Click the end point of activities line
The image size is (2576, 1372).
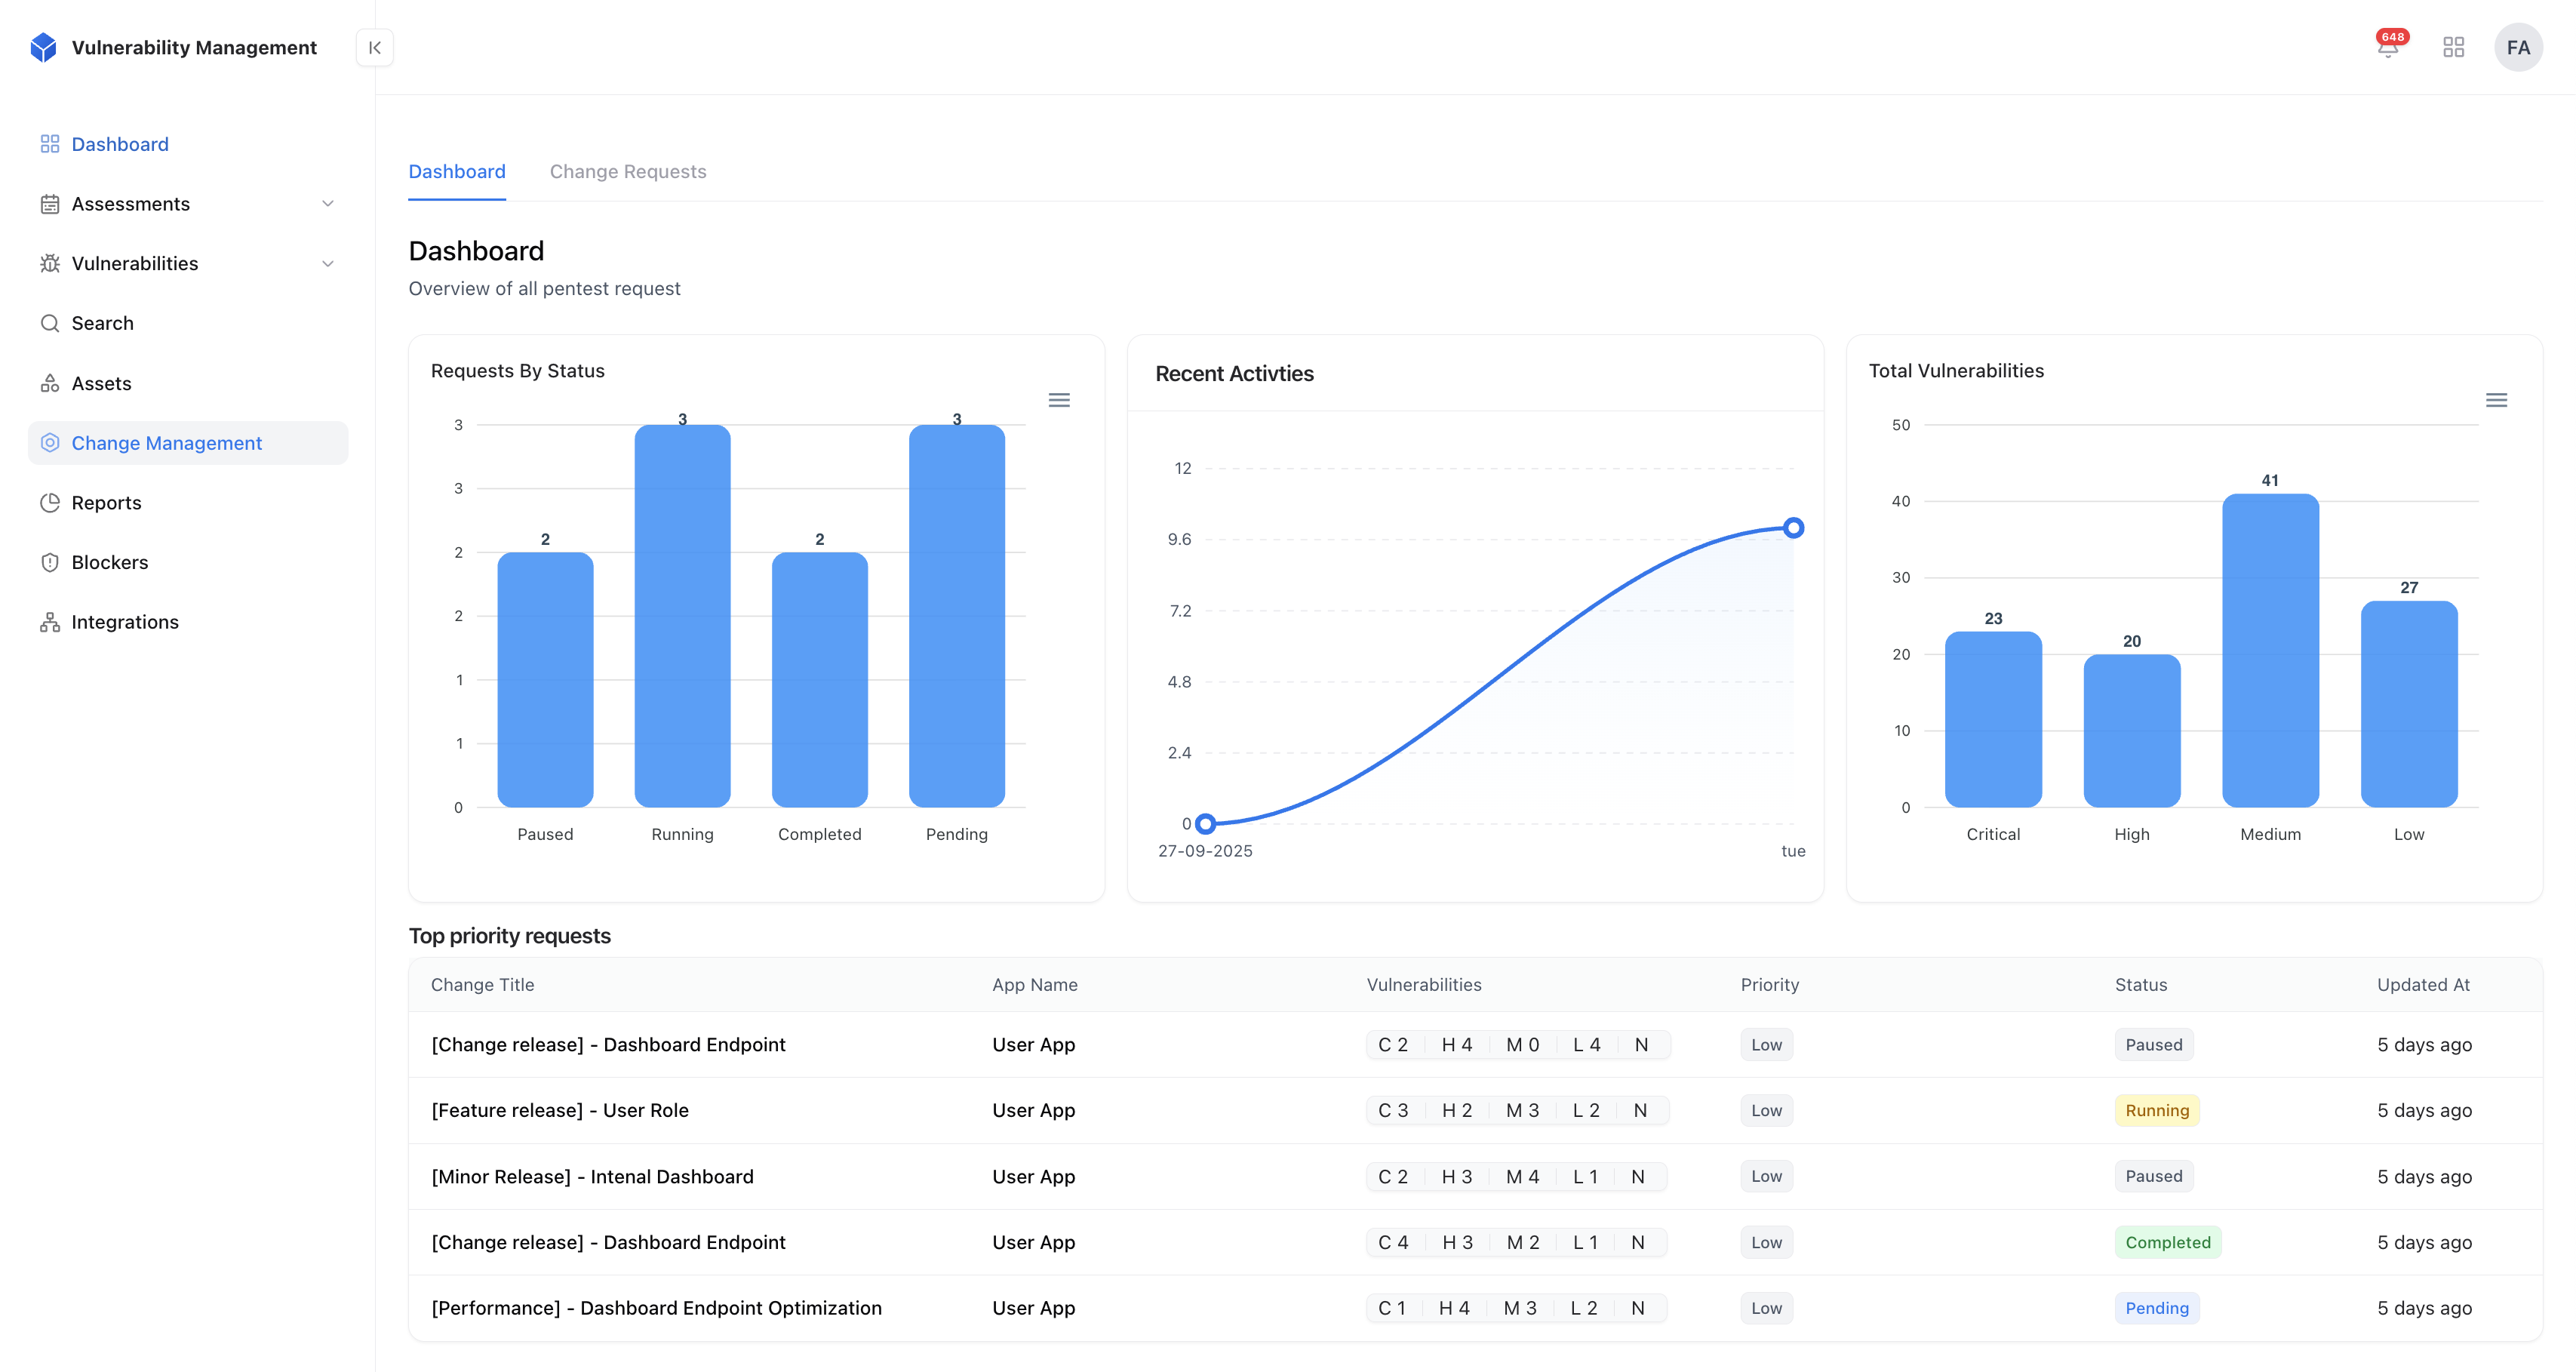coord(1793,528)
